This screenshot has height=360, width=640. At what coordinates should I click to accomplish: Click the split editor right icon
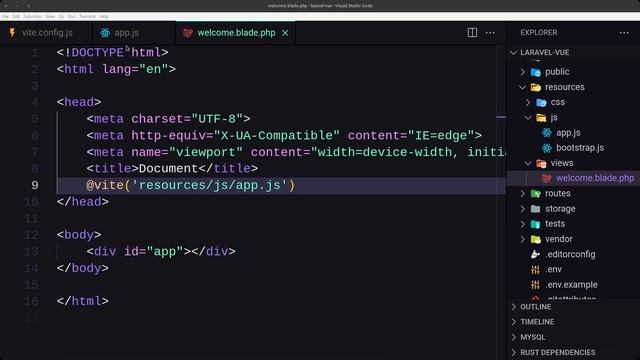(x=472, y=33)
